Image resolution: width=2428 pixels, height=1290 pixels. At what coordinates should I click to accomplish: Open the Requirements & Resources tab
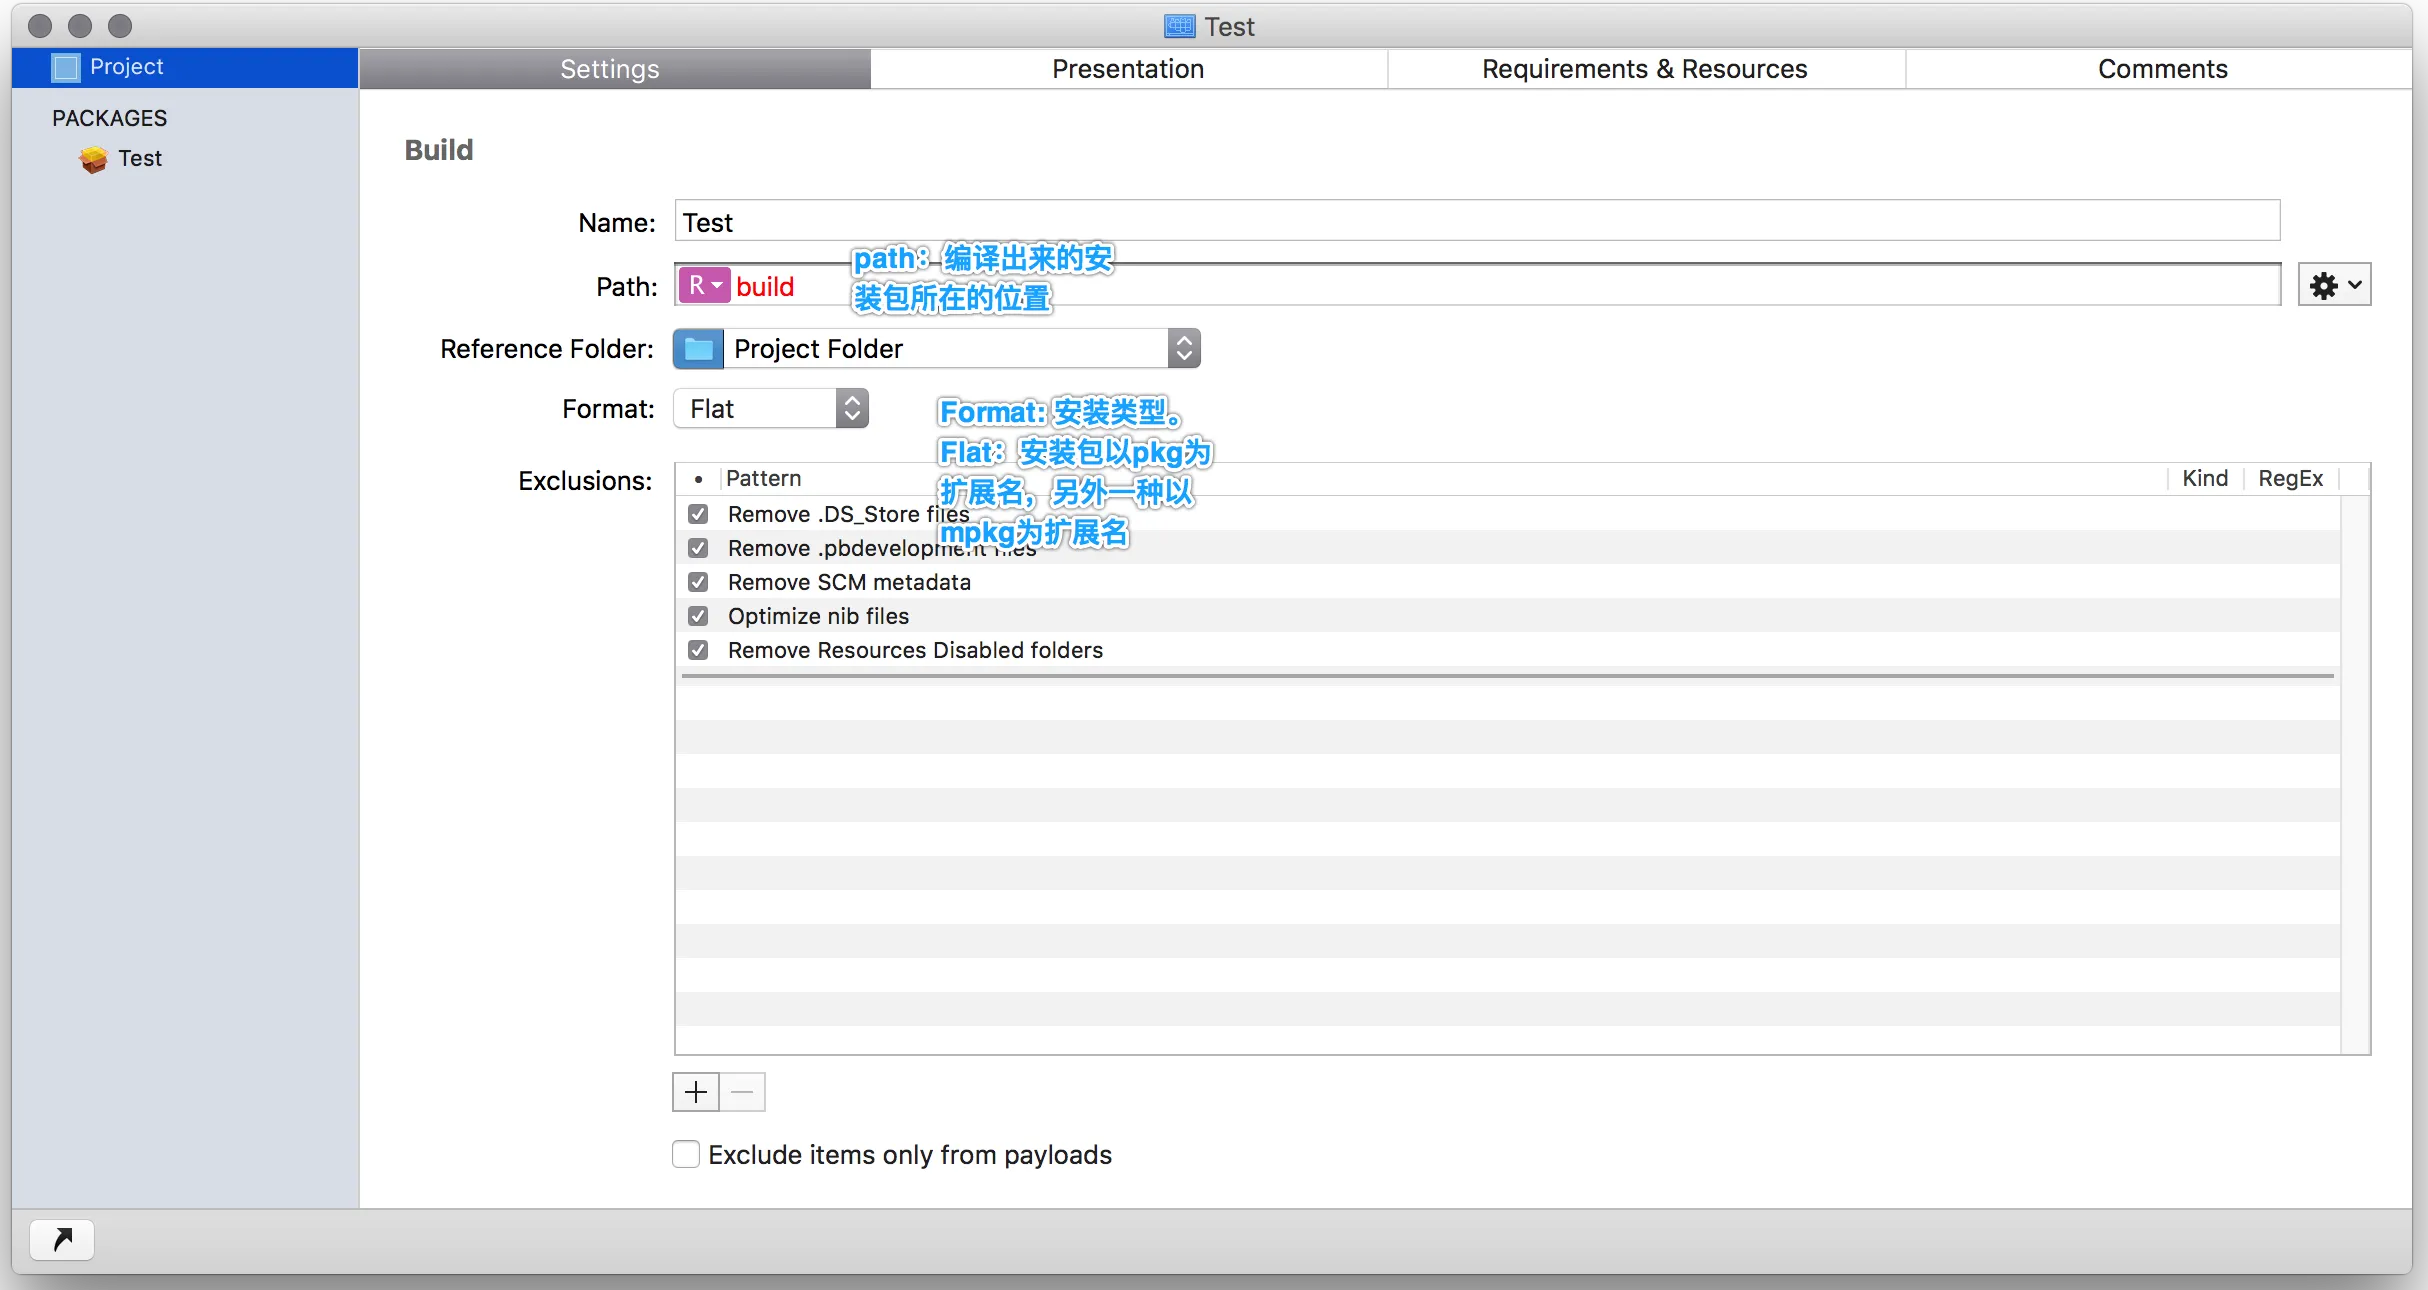coord(1644,69)
